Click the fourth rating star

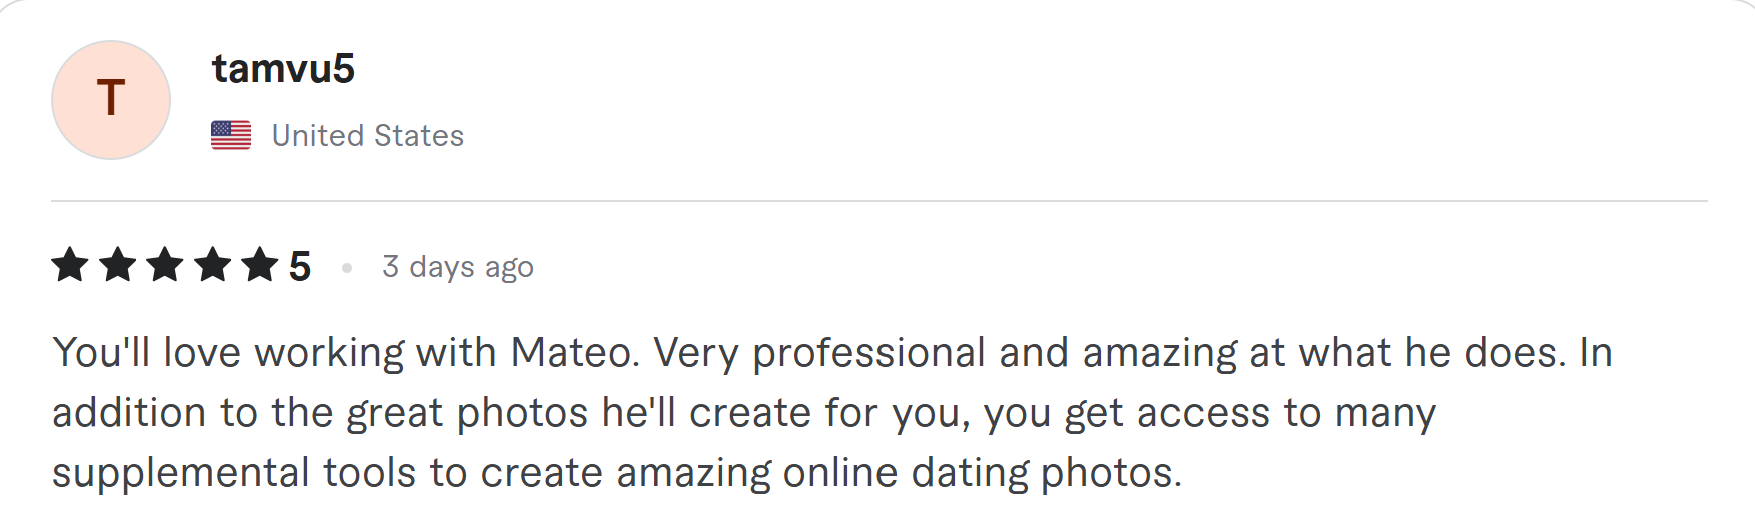coord(212,266)
